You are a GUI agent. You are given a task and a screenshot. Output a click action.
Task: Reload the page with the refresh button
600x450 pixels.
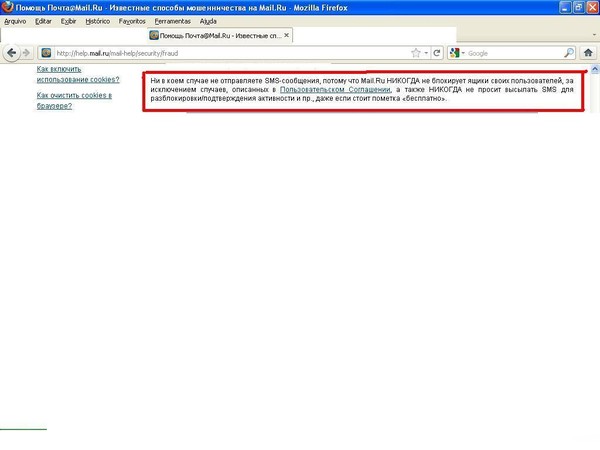pos(437,53)
